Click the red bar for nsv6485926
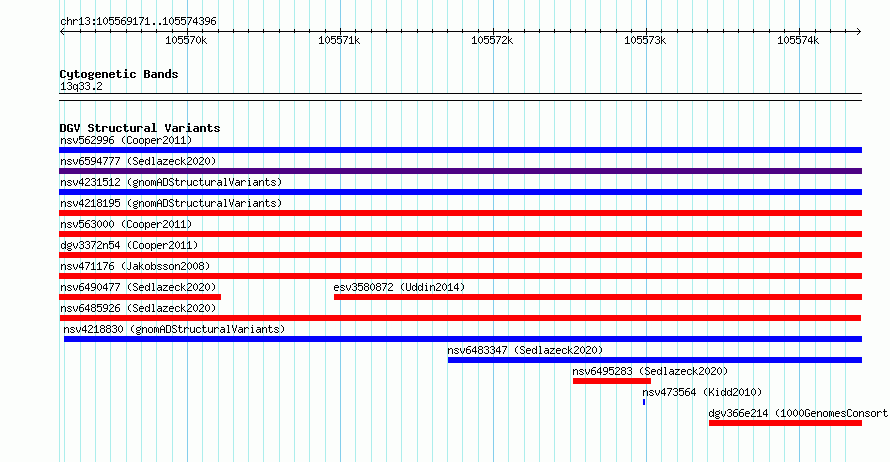The width and height of the screenshot is (890, 462). click(x=460, y=318)
